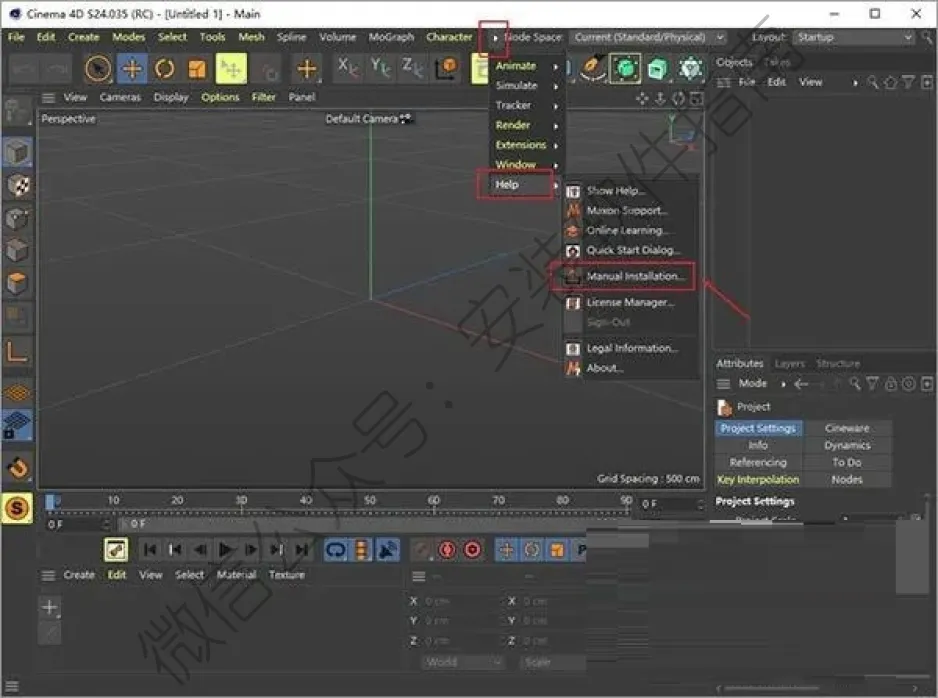Viewport: 938px width, 698px height.
Task: Click the yellow S icon
Action: (17, 508)
